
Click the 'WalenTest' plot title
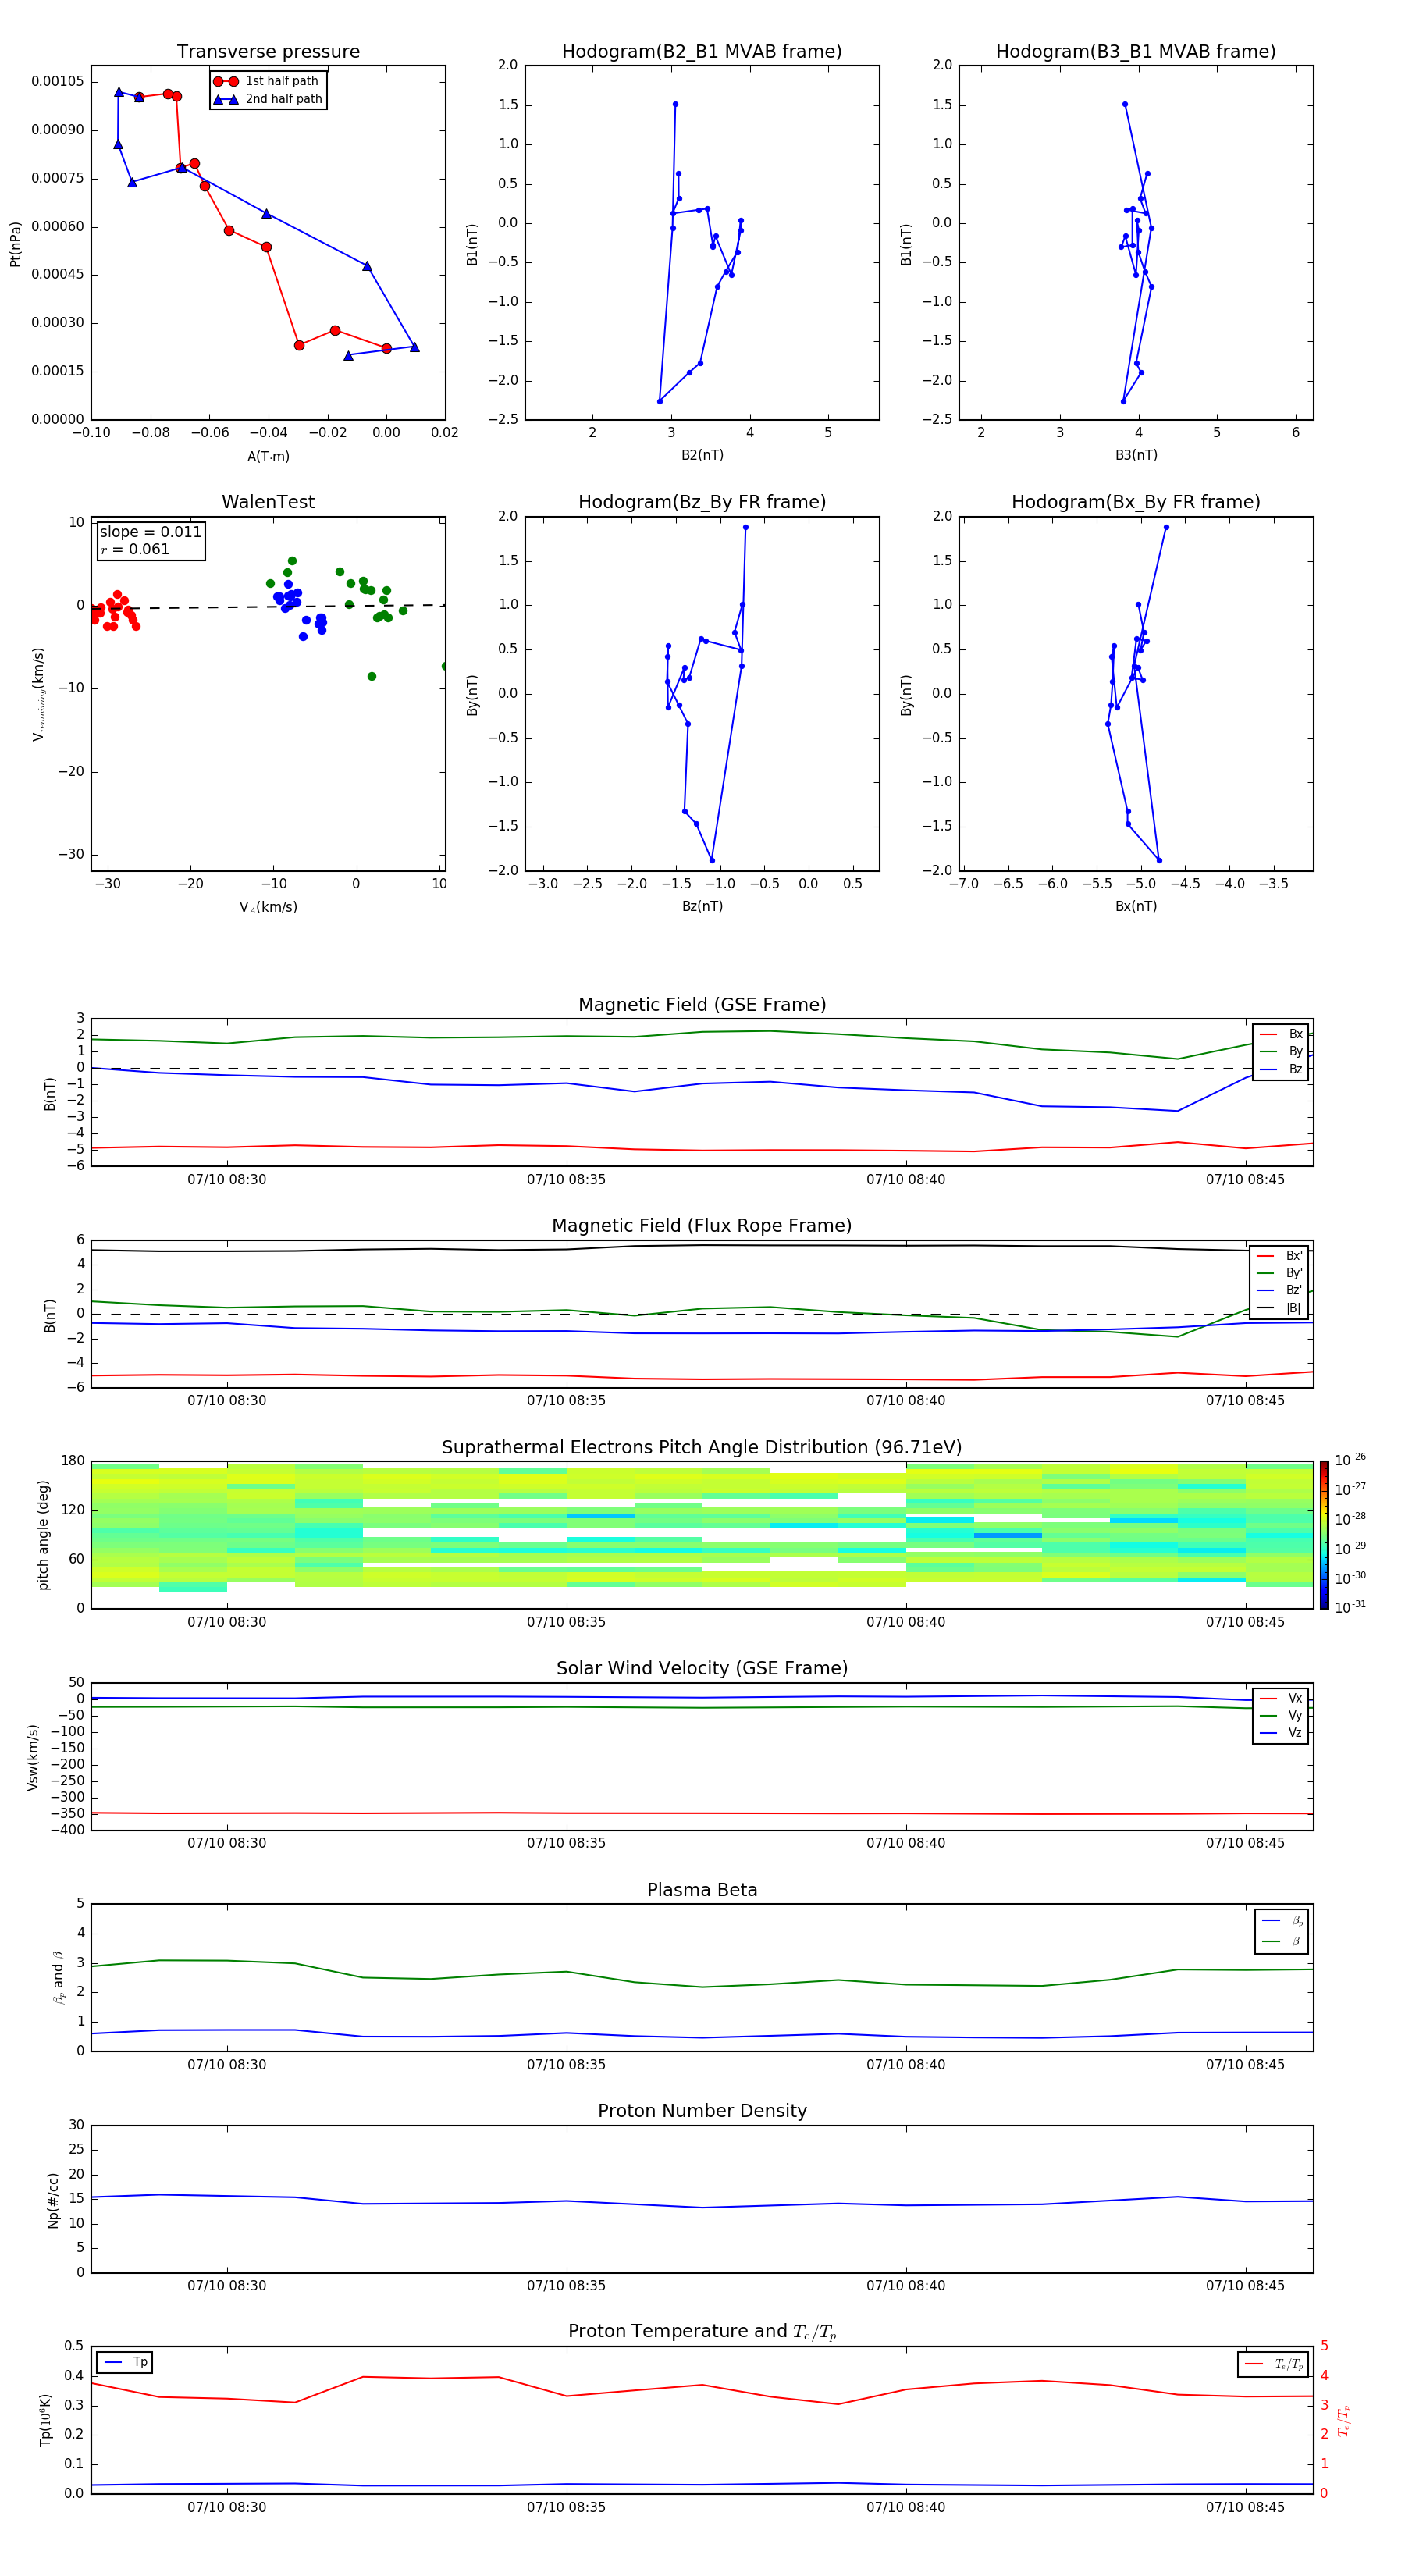pyautogui.click(x=268, y=502)
